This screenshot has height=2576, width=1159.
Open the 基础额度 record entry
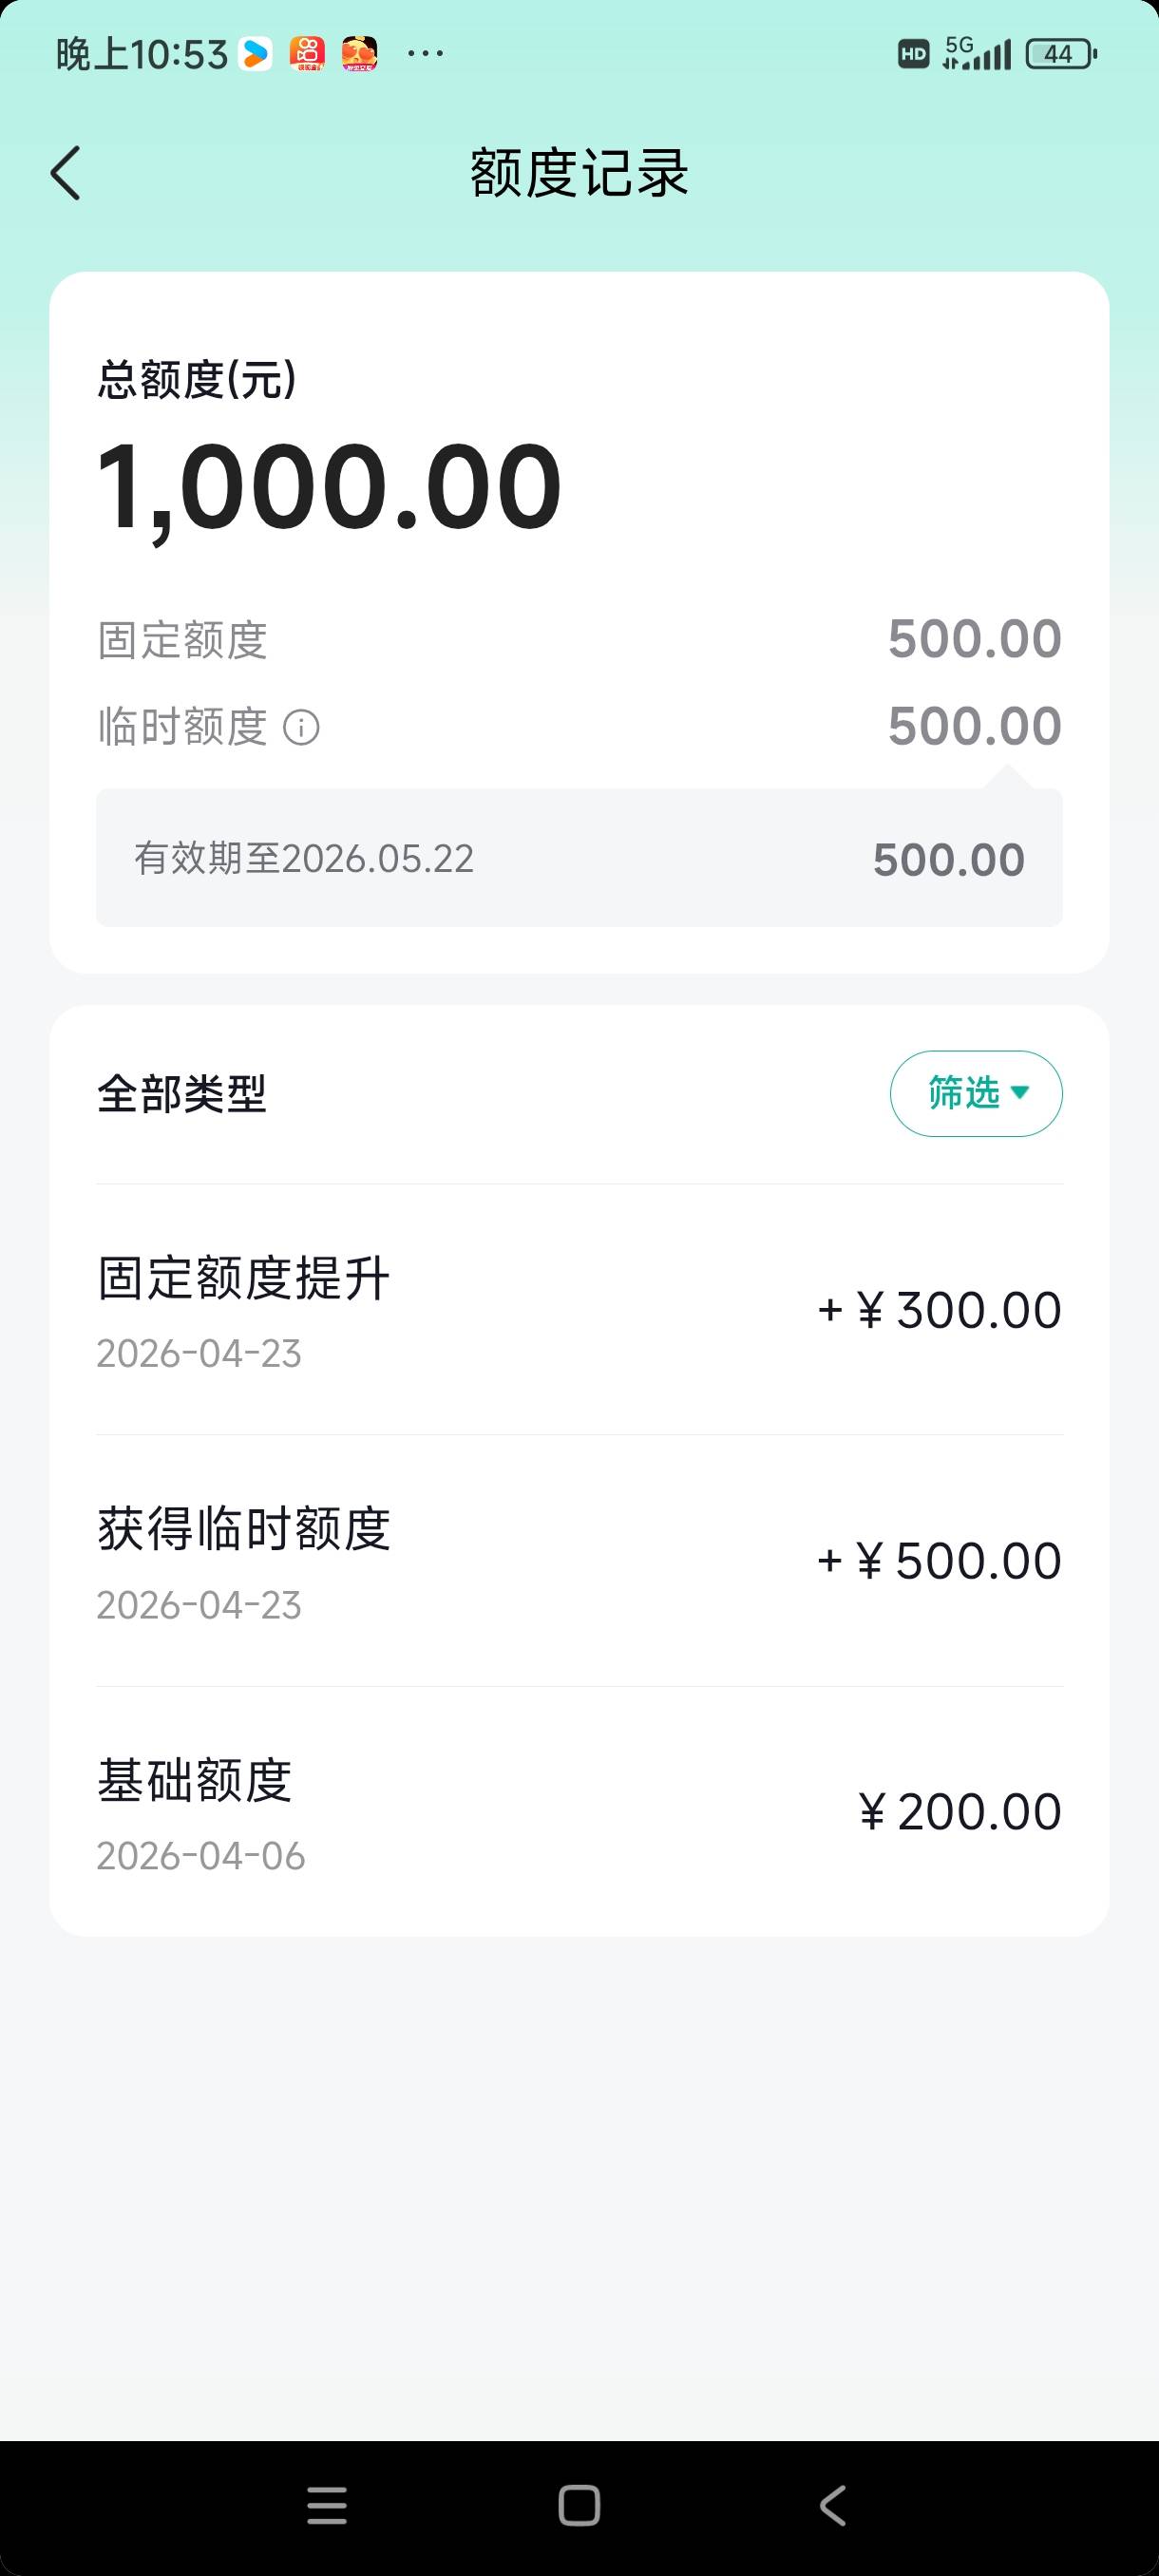coord(579,1812)
